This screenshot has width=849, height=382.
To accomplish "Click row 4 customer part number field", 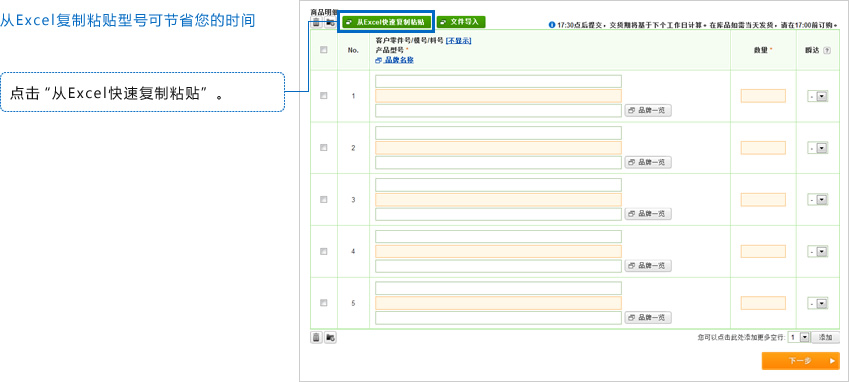I will pos(498,236).
